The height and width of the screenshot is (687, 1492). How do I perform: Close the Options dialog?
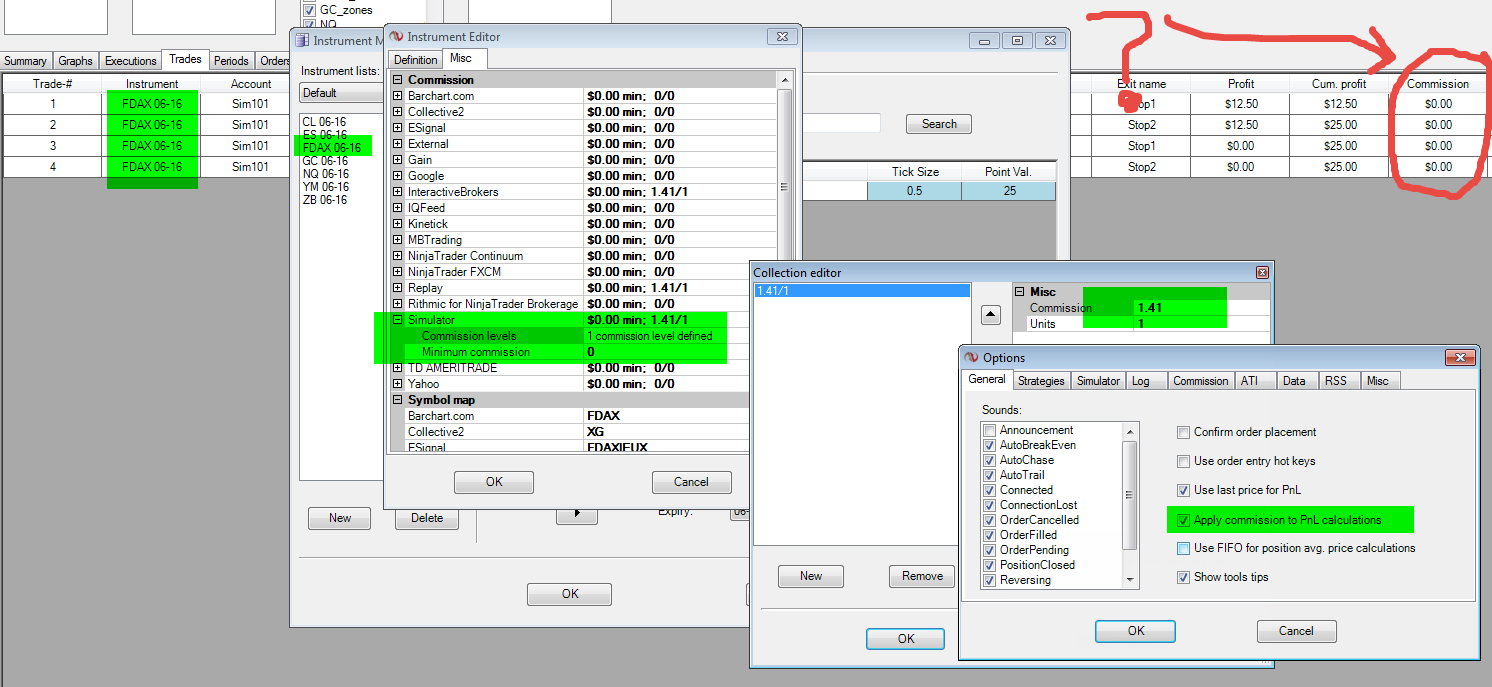(x=1462, y=358)
